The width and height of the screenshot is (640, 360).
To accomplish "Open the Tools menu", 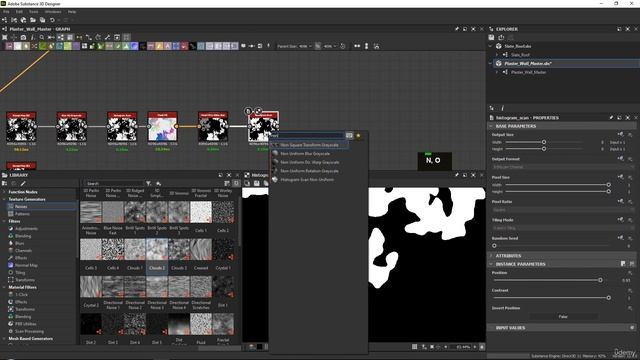I will (x=33, y=12).
